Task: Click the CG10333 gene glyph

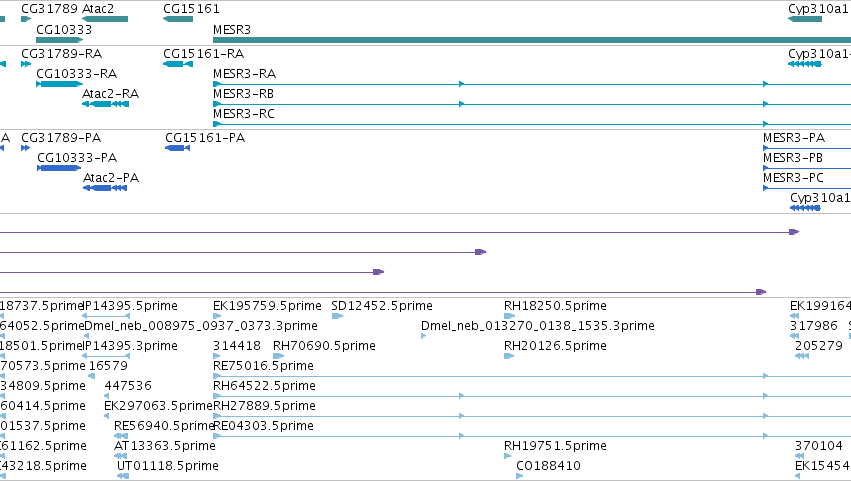Action: 60,40
